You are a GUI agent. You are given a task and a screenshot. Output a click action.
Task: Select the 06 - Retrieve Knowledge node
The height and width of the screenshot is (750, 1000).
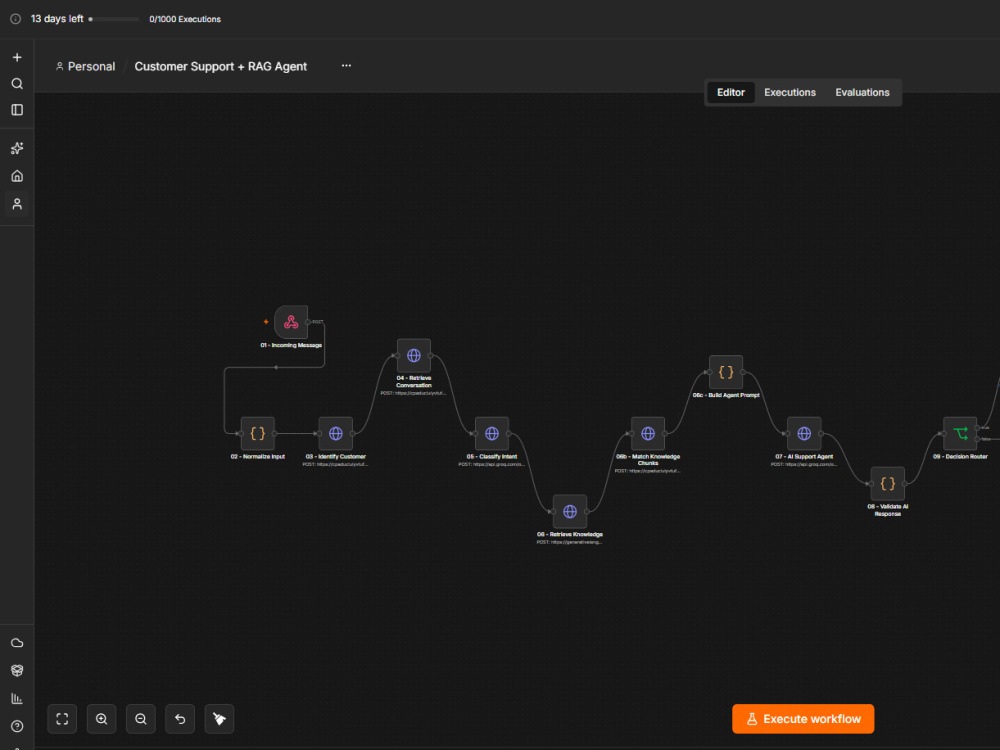click(x=570, y=511)
